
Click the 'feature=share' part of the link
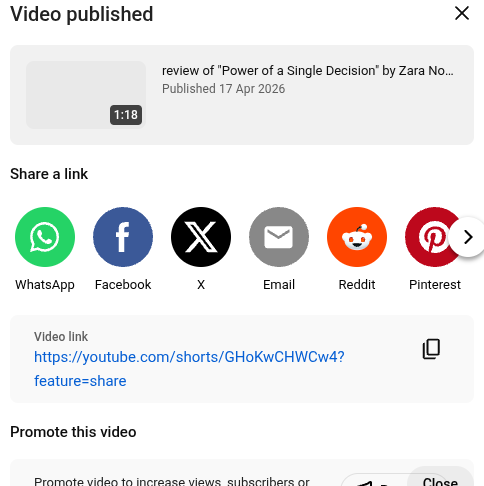coord(80,381)
